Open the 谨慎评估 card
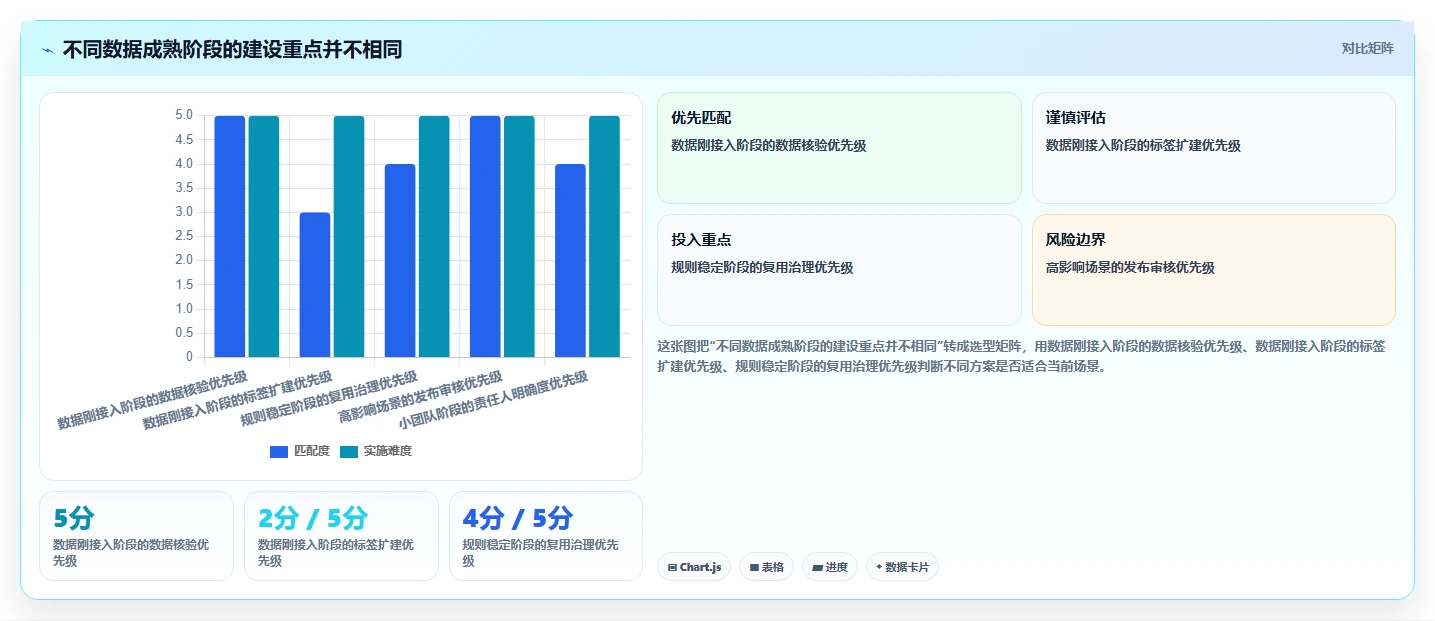The image size is (1435, 621). tap(1213, 148)
